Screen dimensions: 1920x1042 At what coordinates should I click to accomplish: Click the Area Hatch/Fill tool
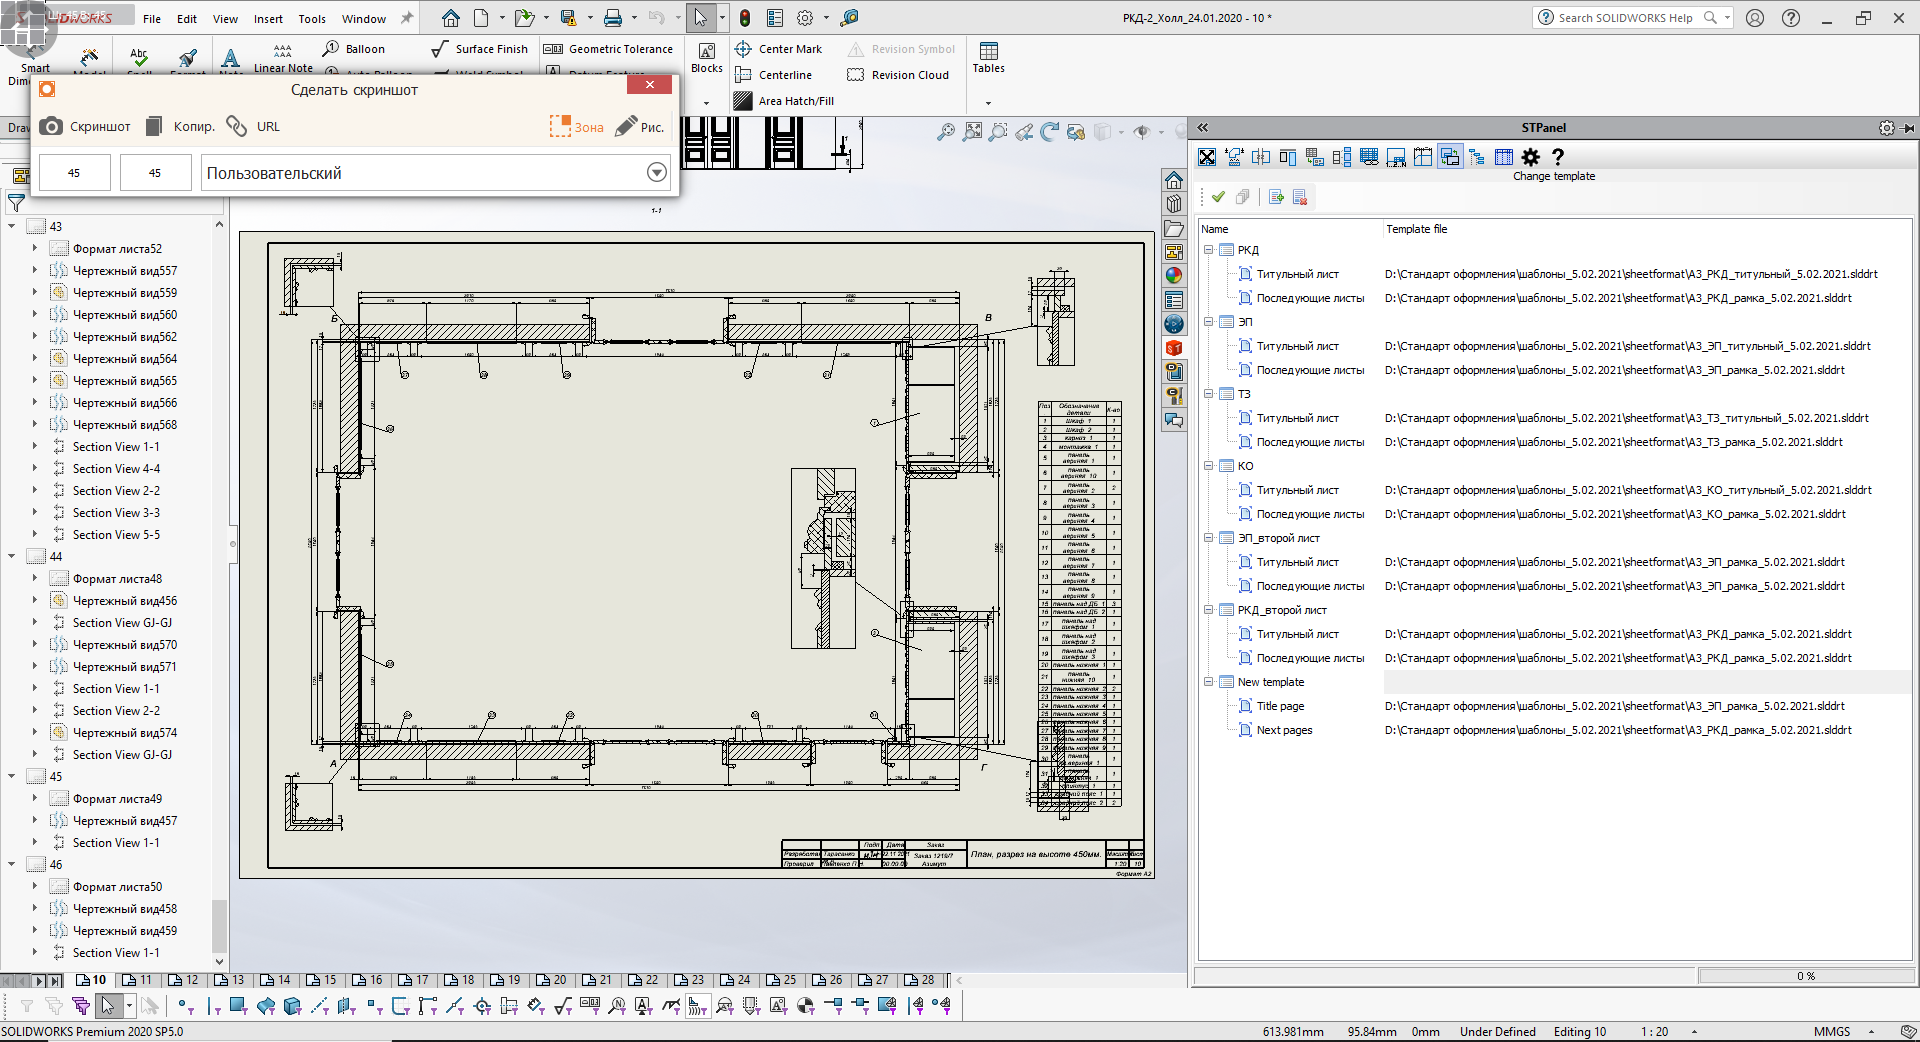(x=784, y=101)
